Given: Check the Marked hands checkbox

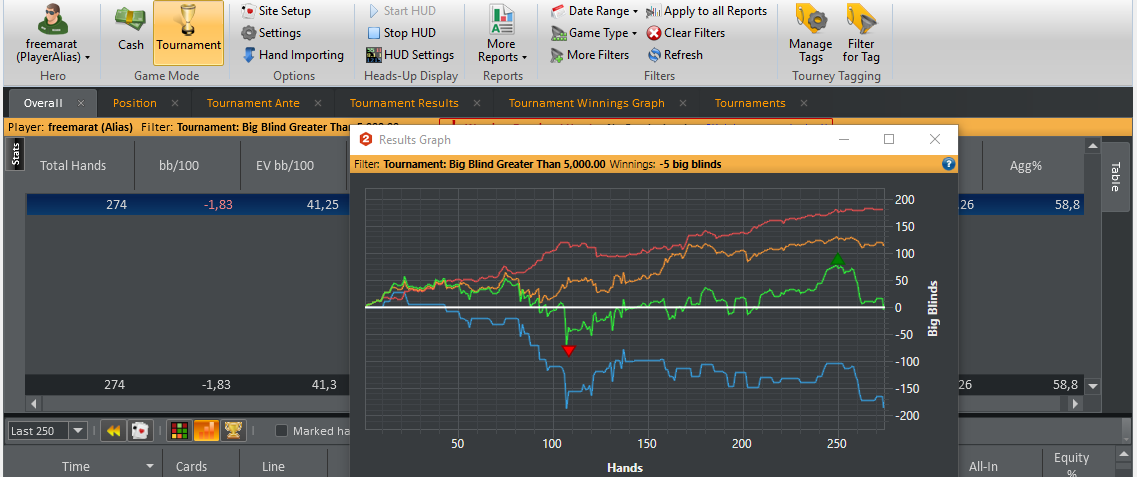Looking at the screenshot, I should click(281, 431).
